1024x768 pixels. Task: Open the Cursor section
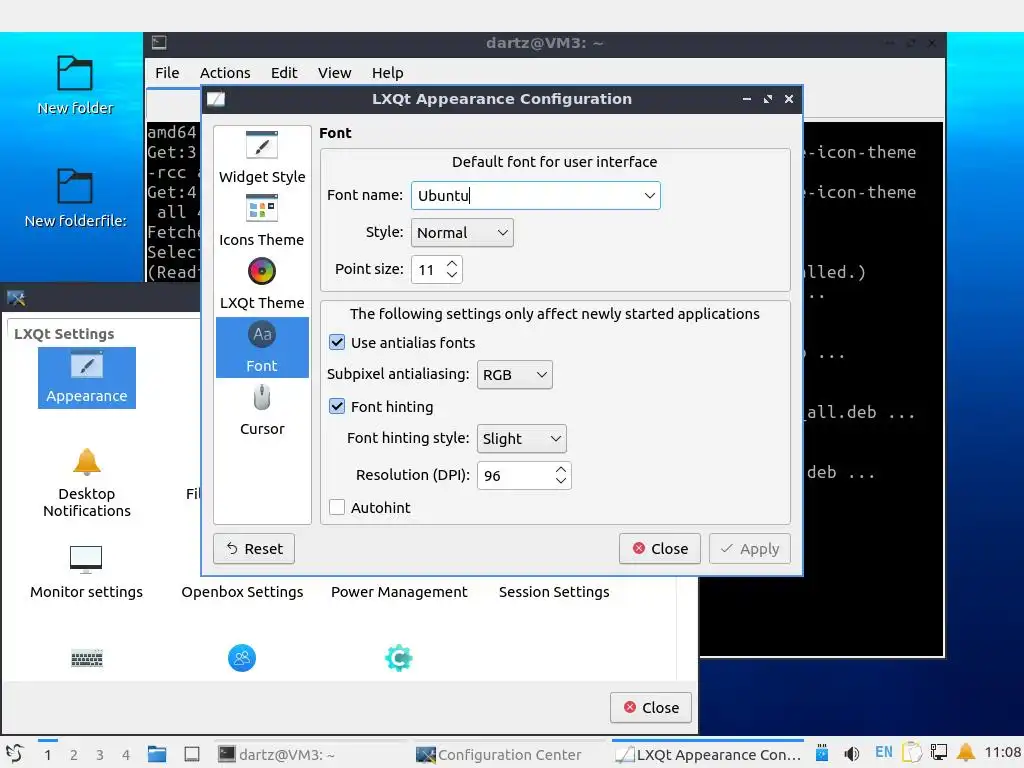(262, 411)
